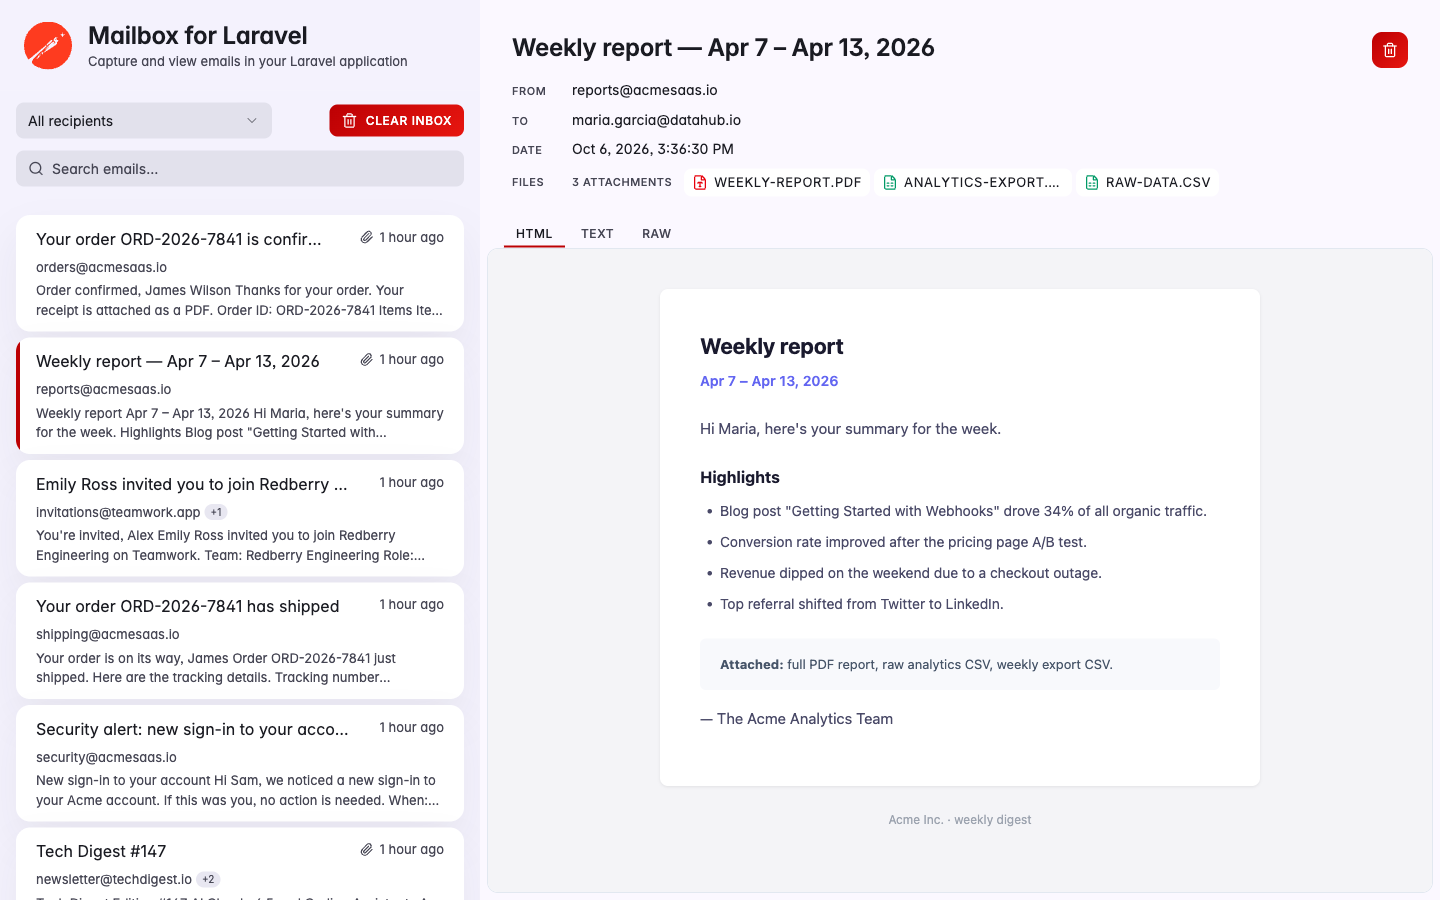Open Emily Ross invited you email
Viewport: 1440px width, 900px height.
240,518
